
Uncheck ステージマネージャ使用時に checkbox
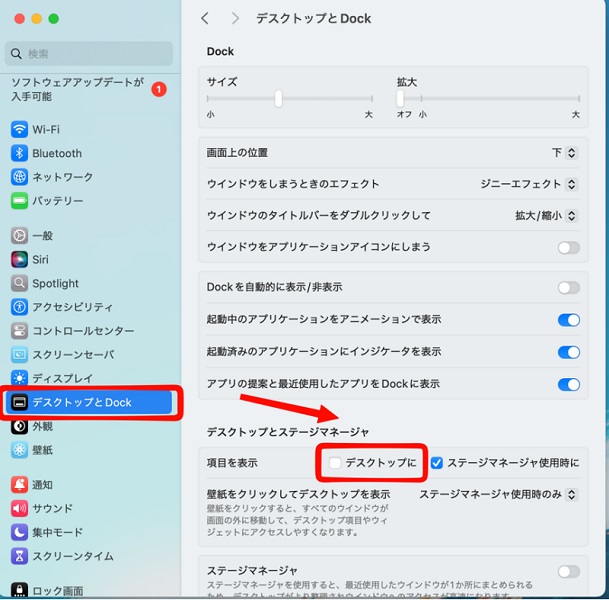(x=437, y=463)
